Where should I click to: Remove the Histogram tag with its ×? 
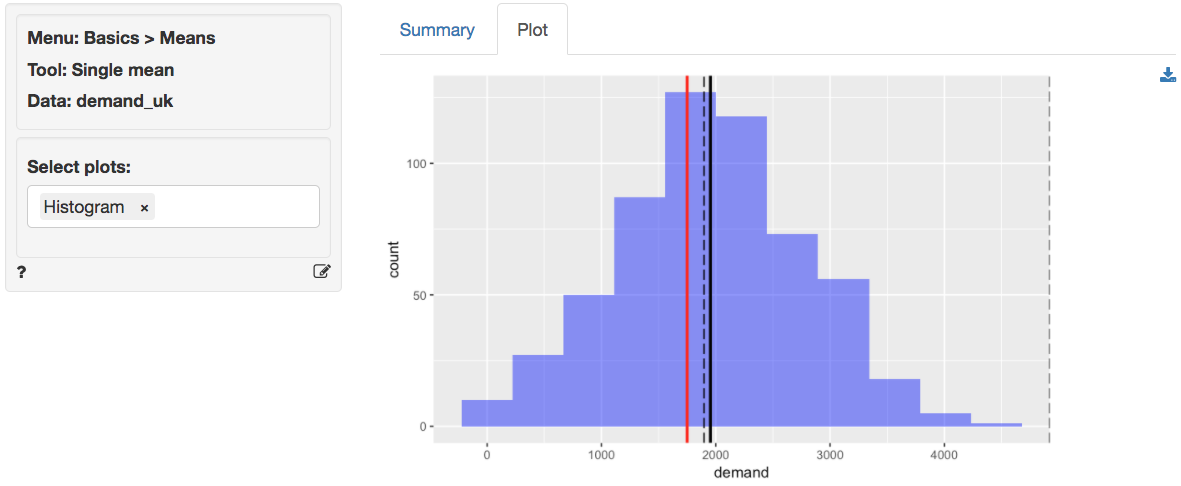144,208
